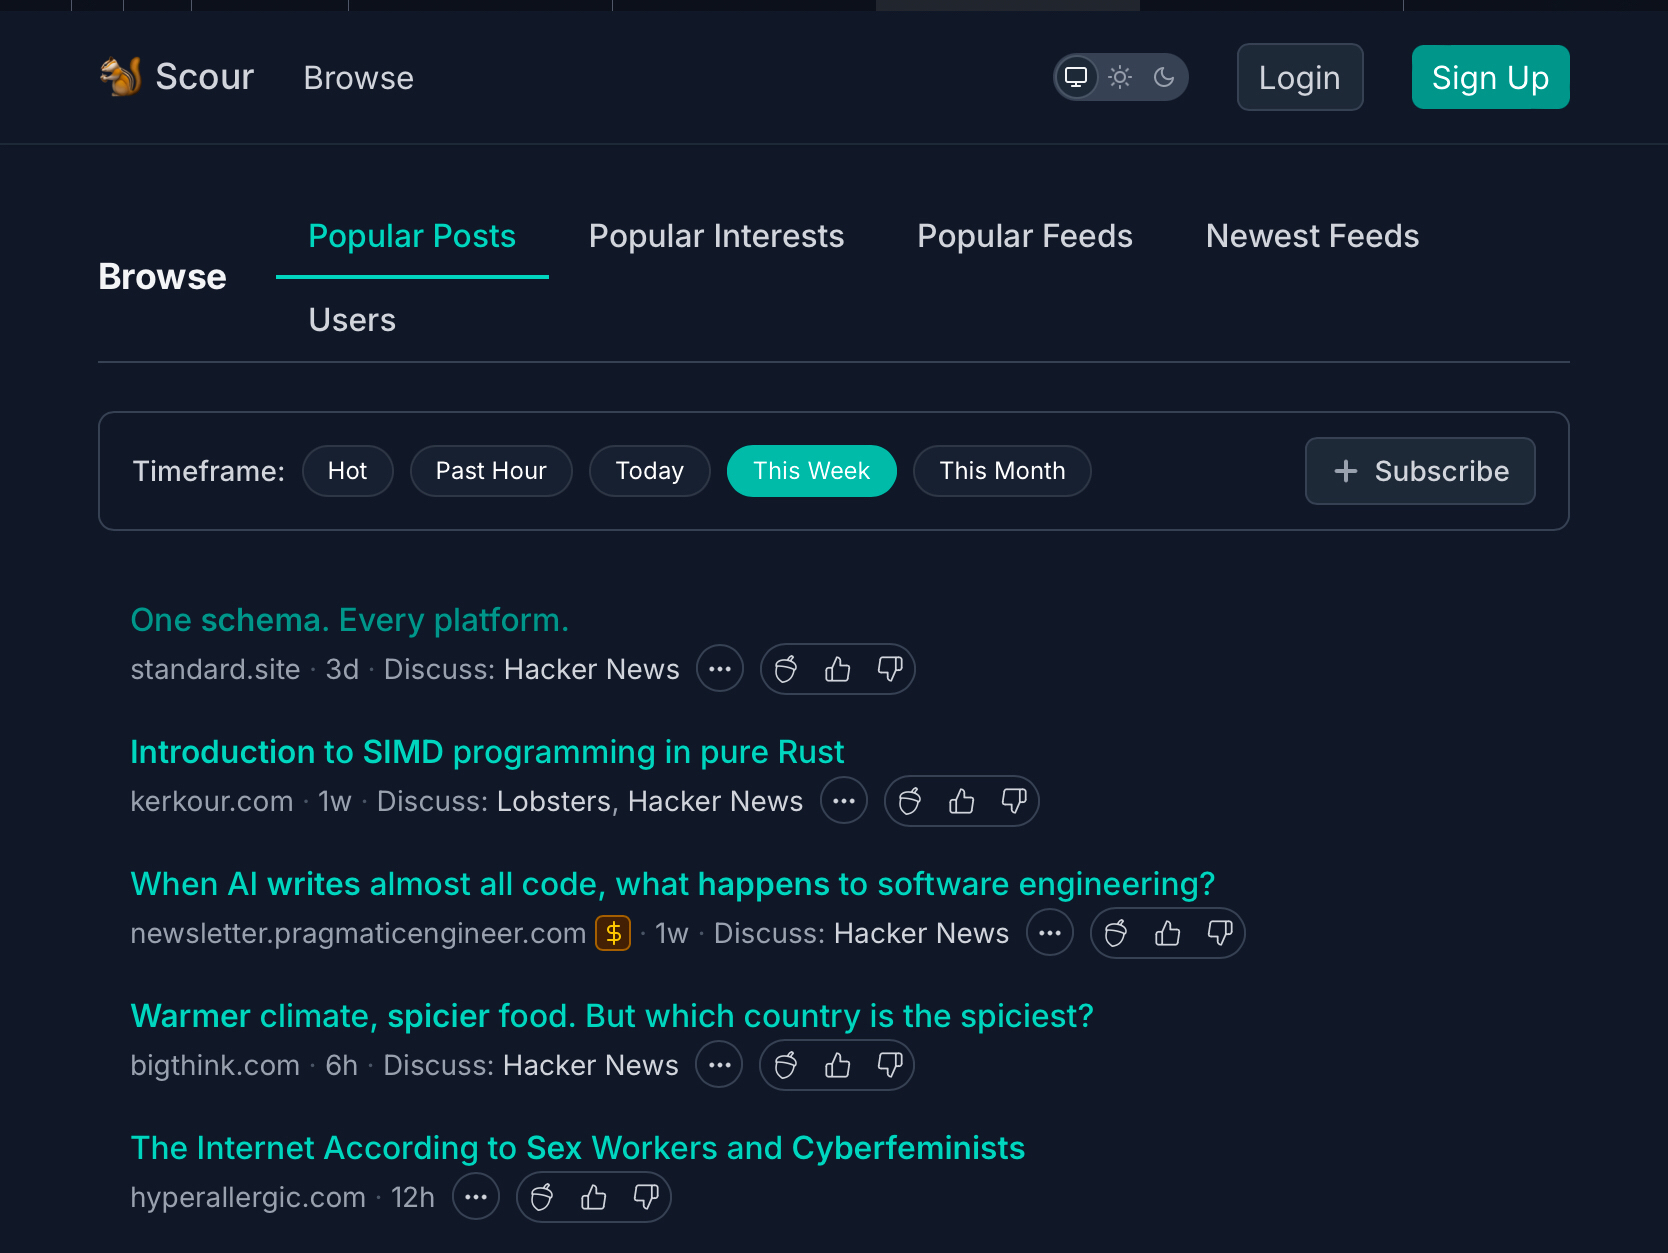Open ellipsis menu on hyperallergic post
1668x1253 pixels.
476,1197
